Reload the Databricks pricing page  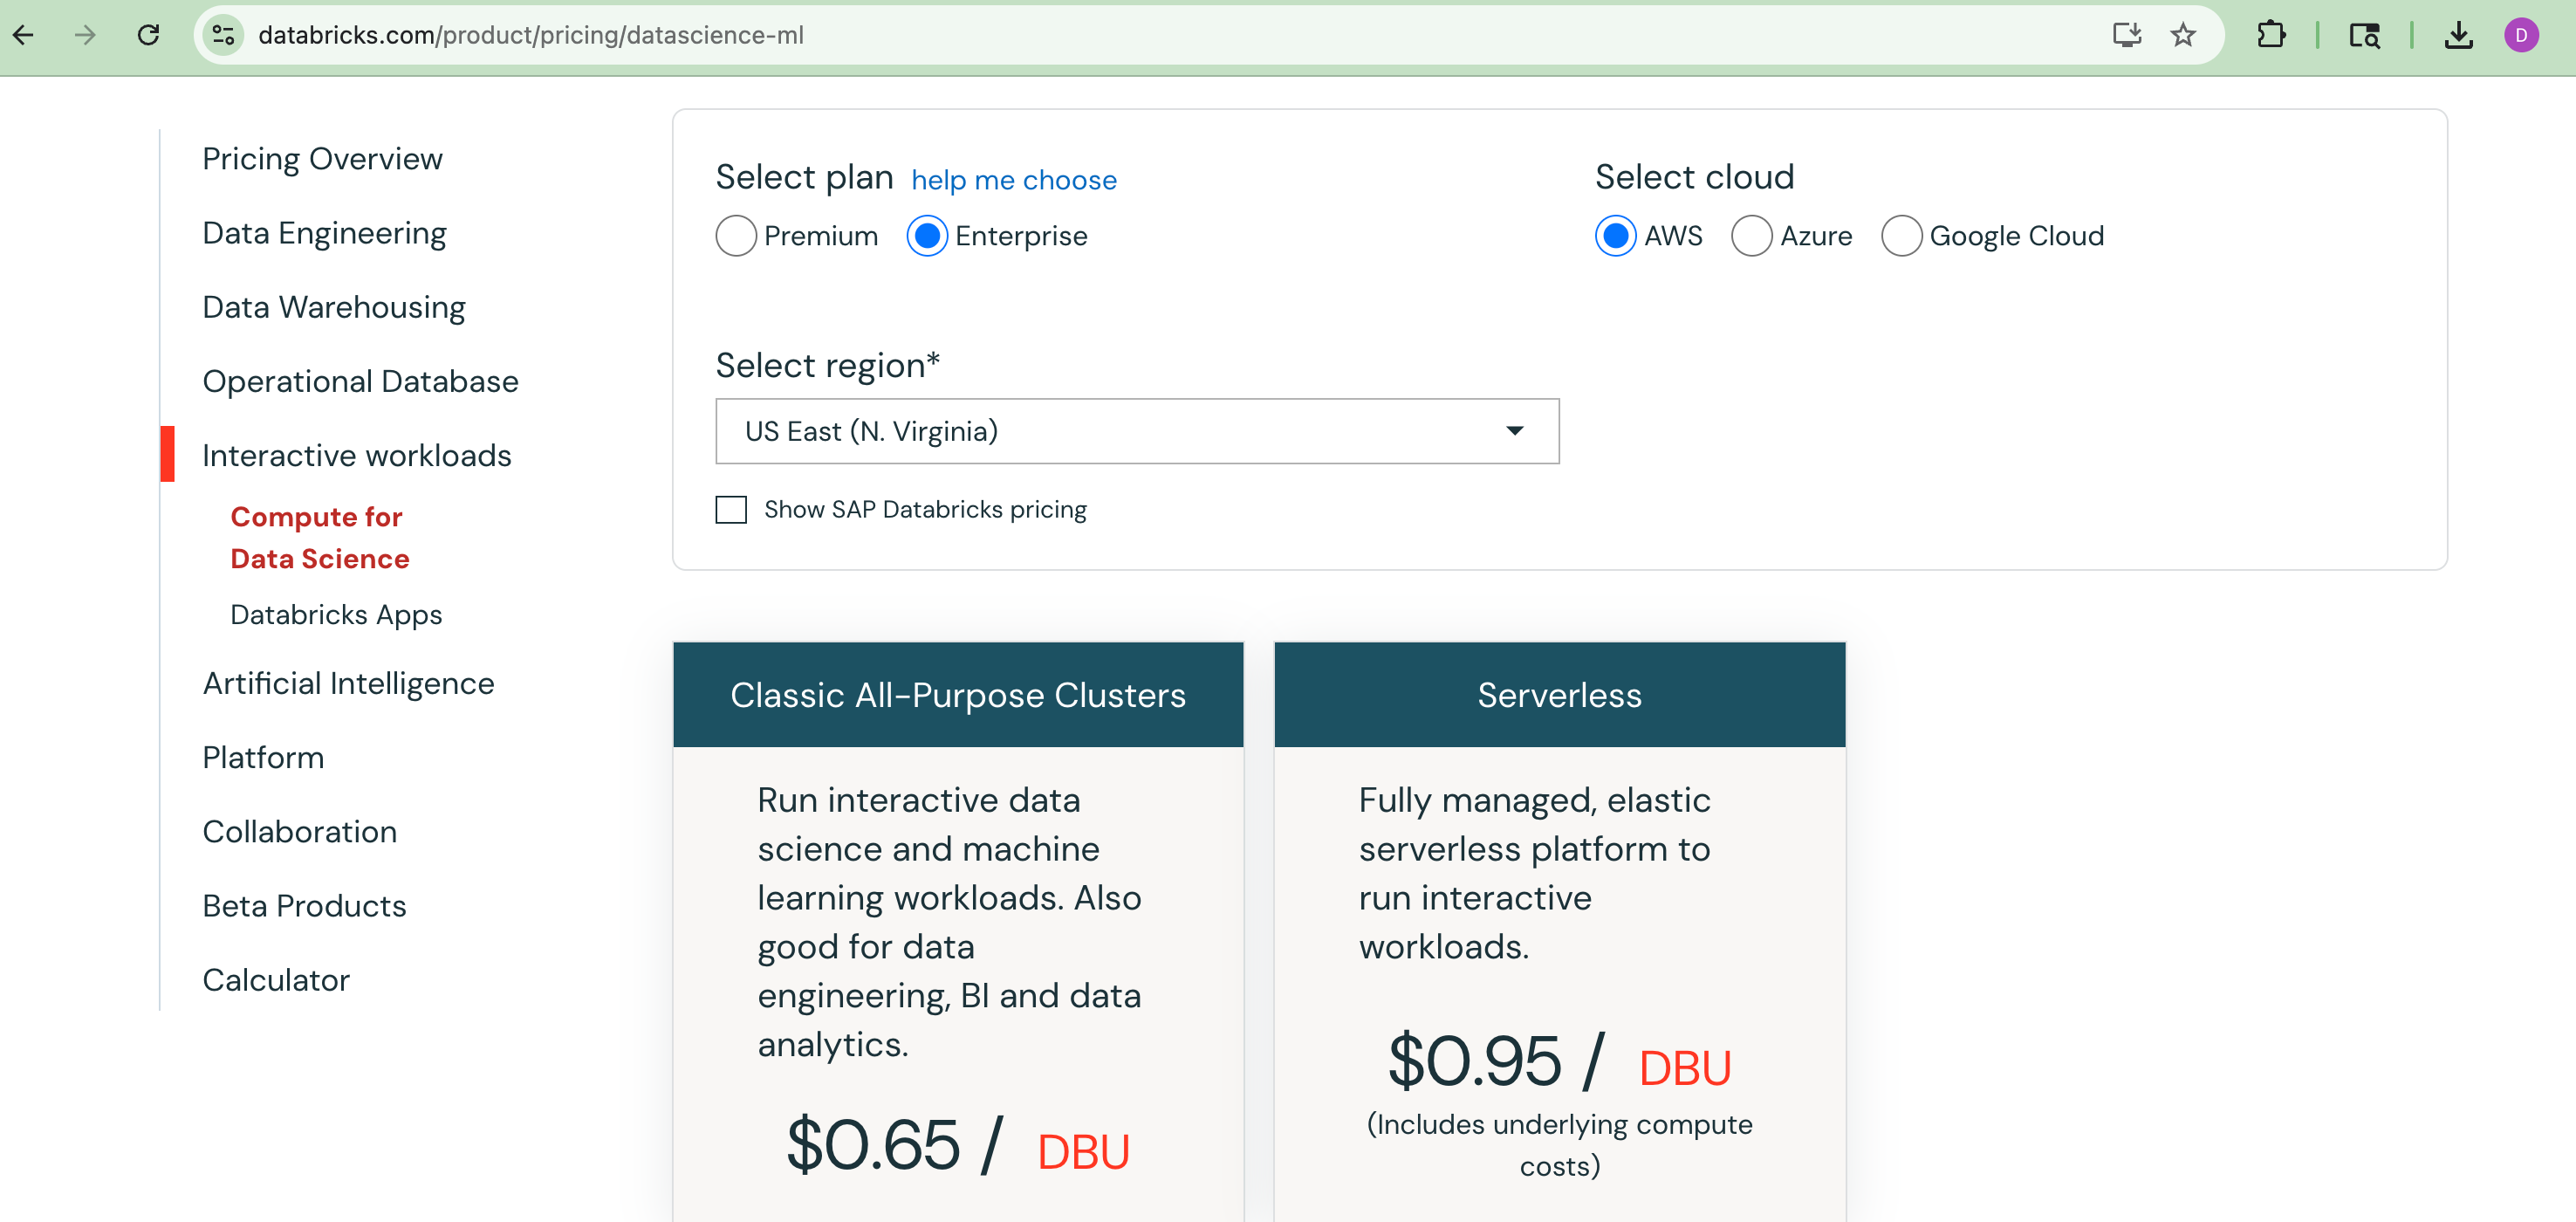click(x=149, y=36)
